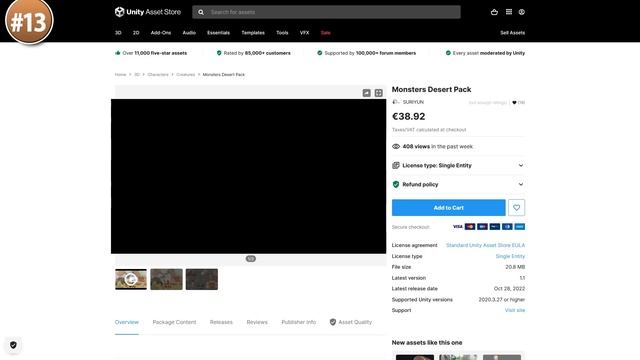
Task: Open the Sale menu item
Action: [x=325, y=33]
